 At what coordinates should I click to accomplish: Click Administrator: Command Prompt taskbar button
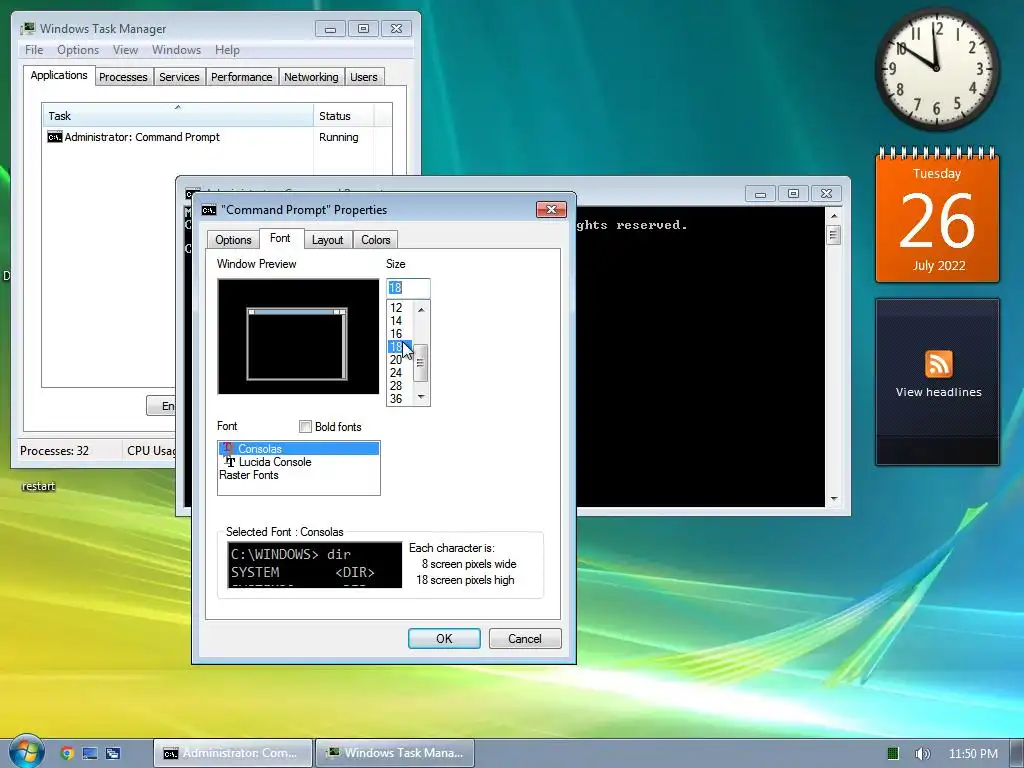pos(234,753)
